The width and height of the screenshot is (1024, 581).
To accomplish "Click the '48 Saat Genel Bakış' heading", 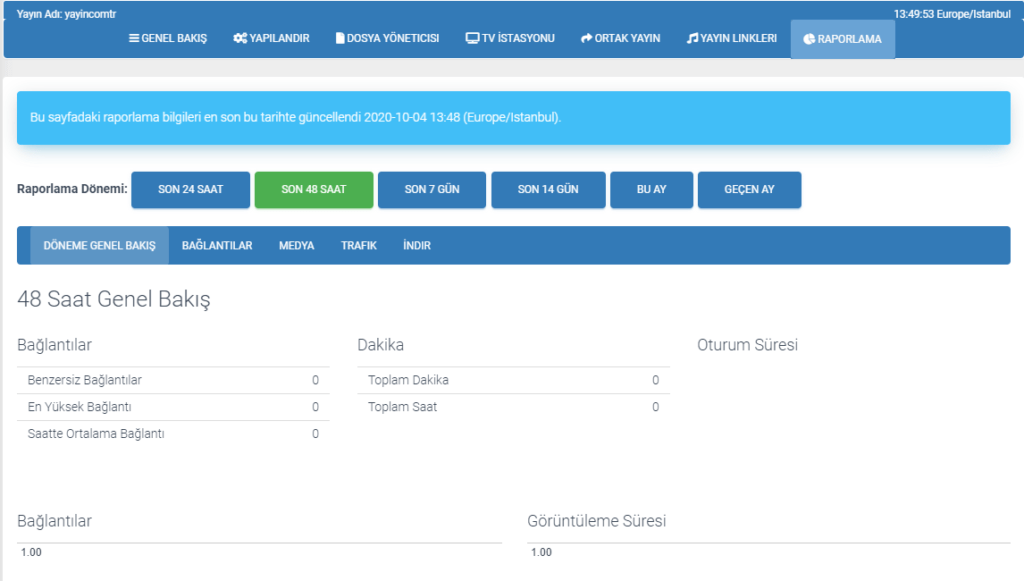I will 114,300.
